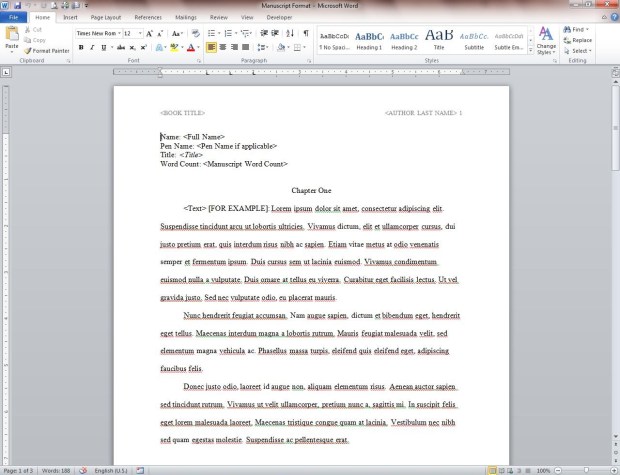Click the Replace command

[578, 40]
